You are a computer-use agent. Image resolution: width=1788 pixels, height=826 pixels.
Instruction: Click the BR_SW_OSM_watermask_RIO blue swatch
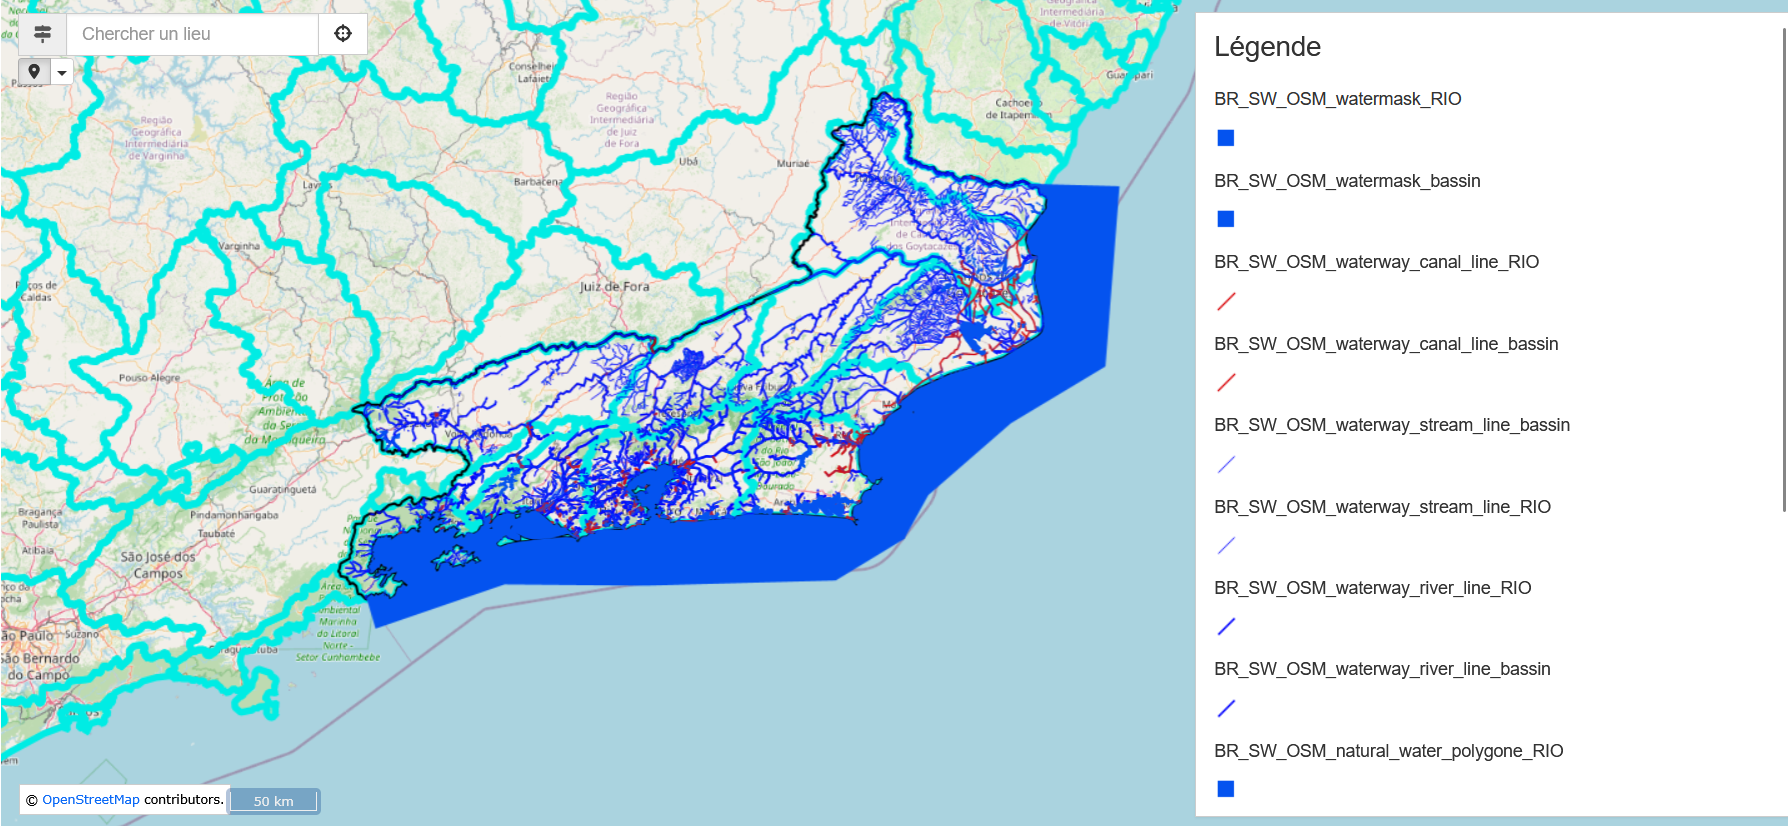point(1226,138)
